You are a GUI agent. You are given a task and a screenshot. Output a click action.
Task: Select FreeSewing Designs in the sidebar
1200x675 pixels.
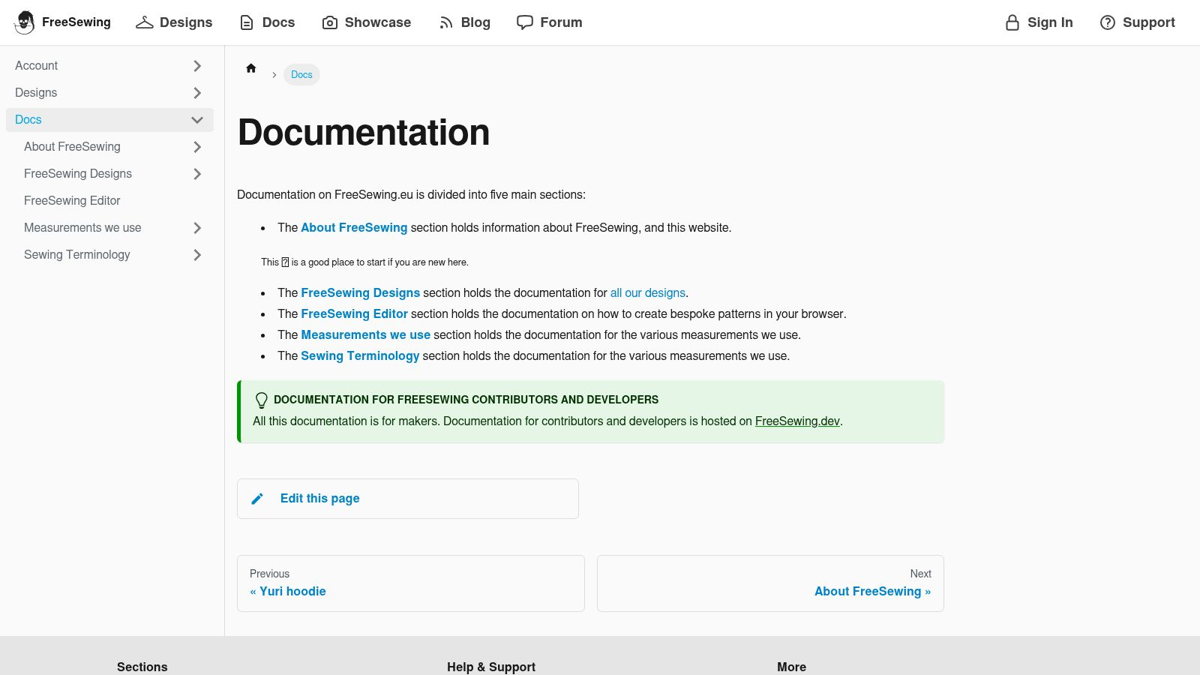(x=78, y=173)
